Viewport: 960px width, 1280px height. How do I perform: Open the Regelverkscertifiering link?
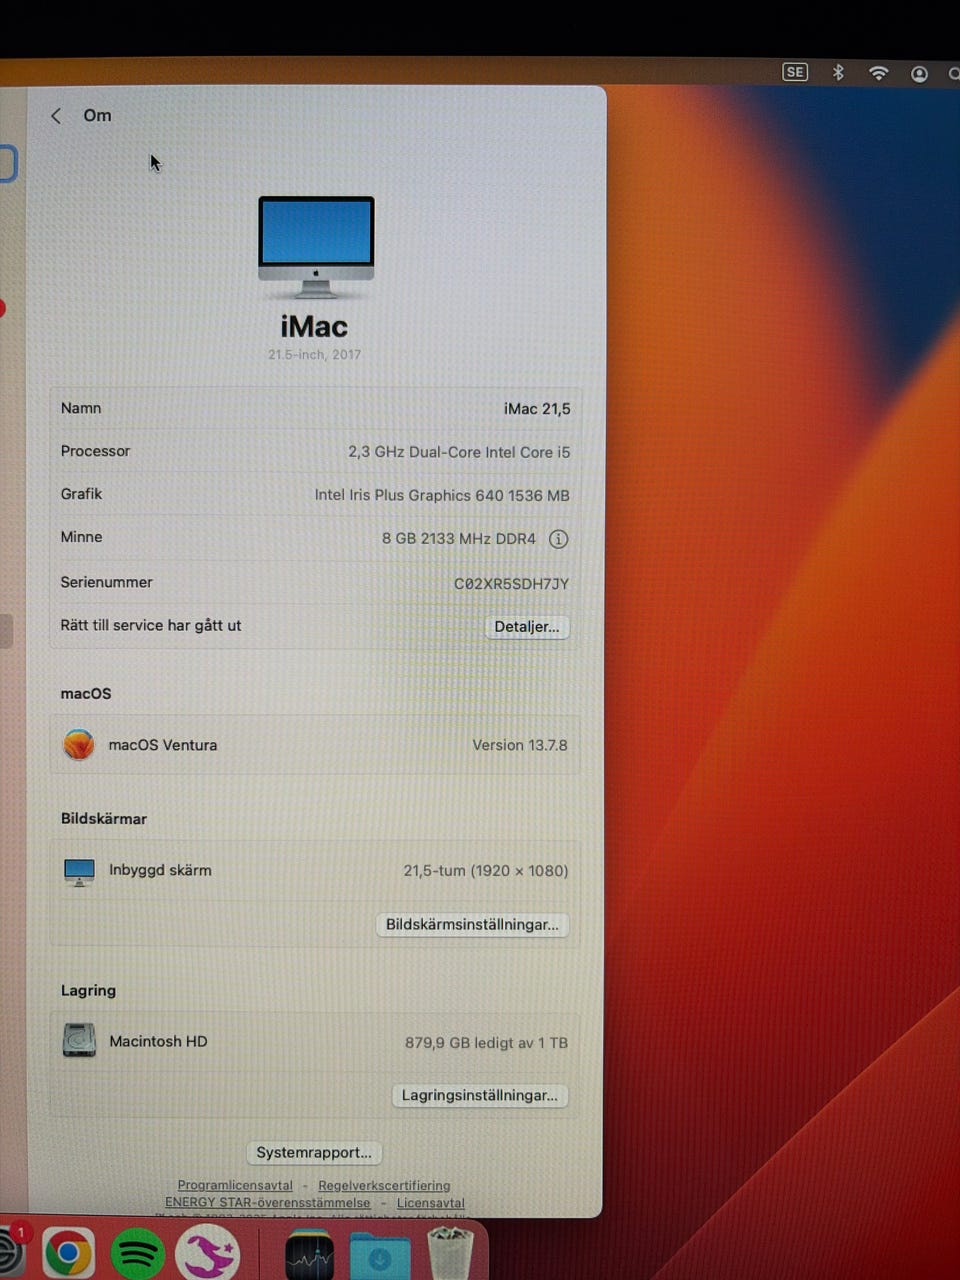[384, 1185]
